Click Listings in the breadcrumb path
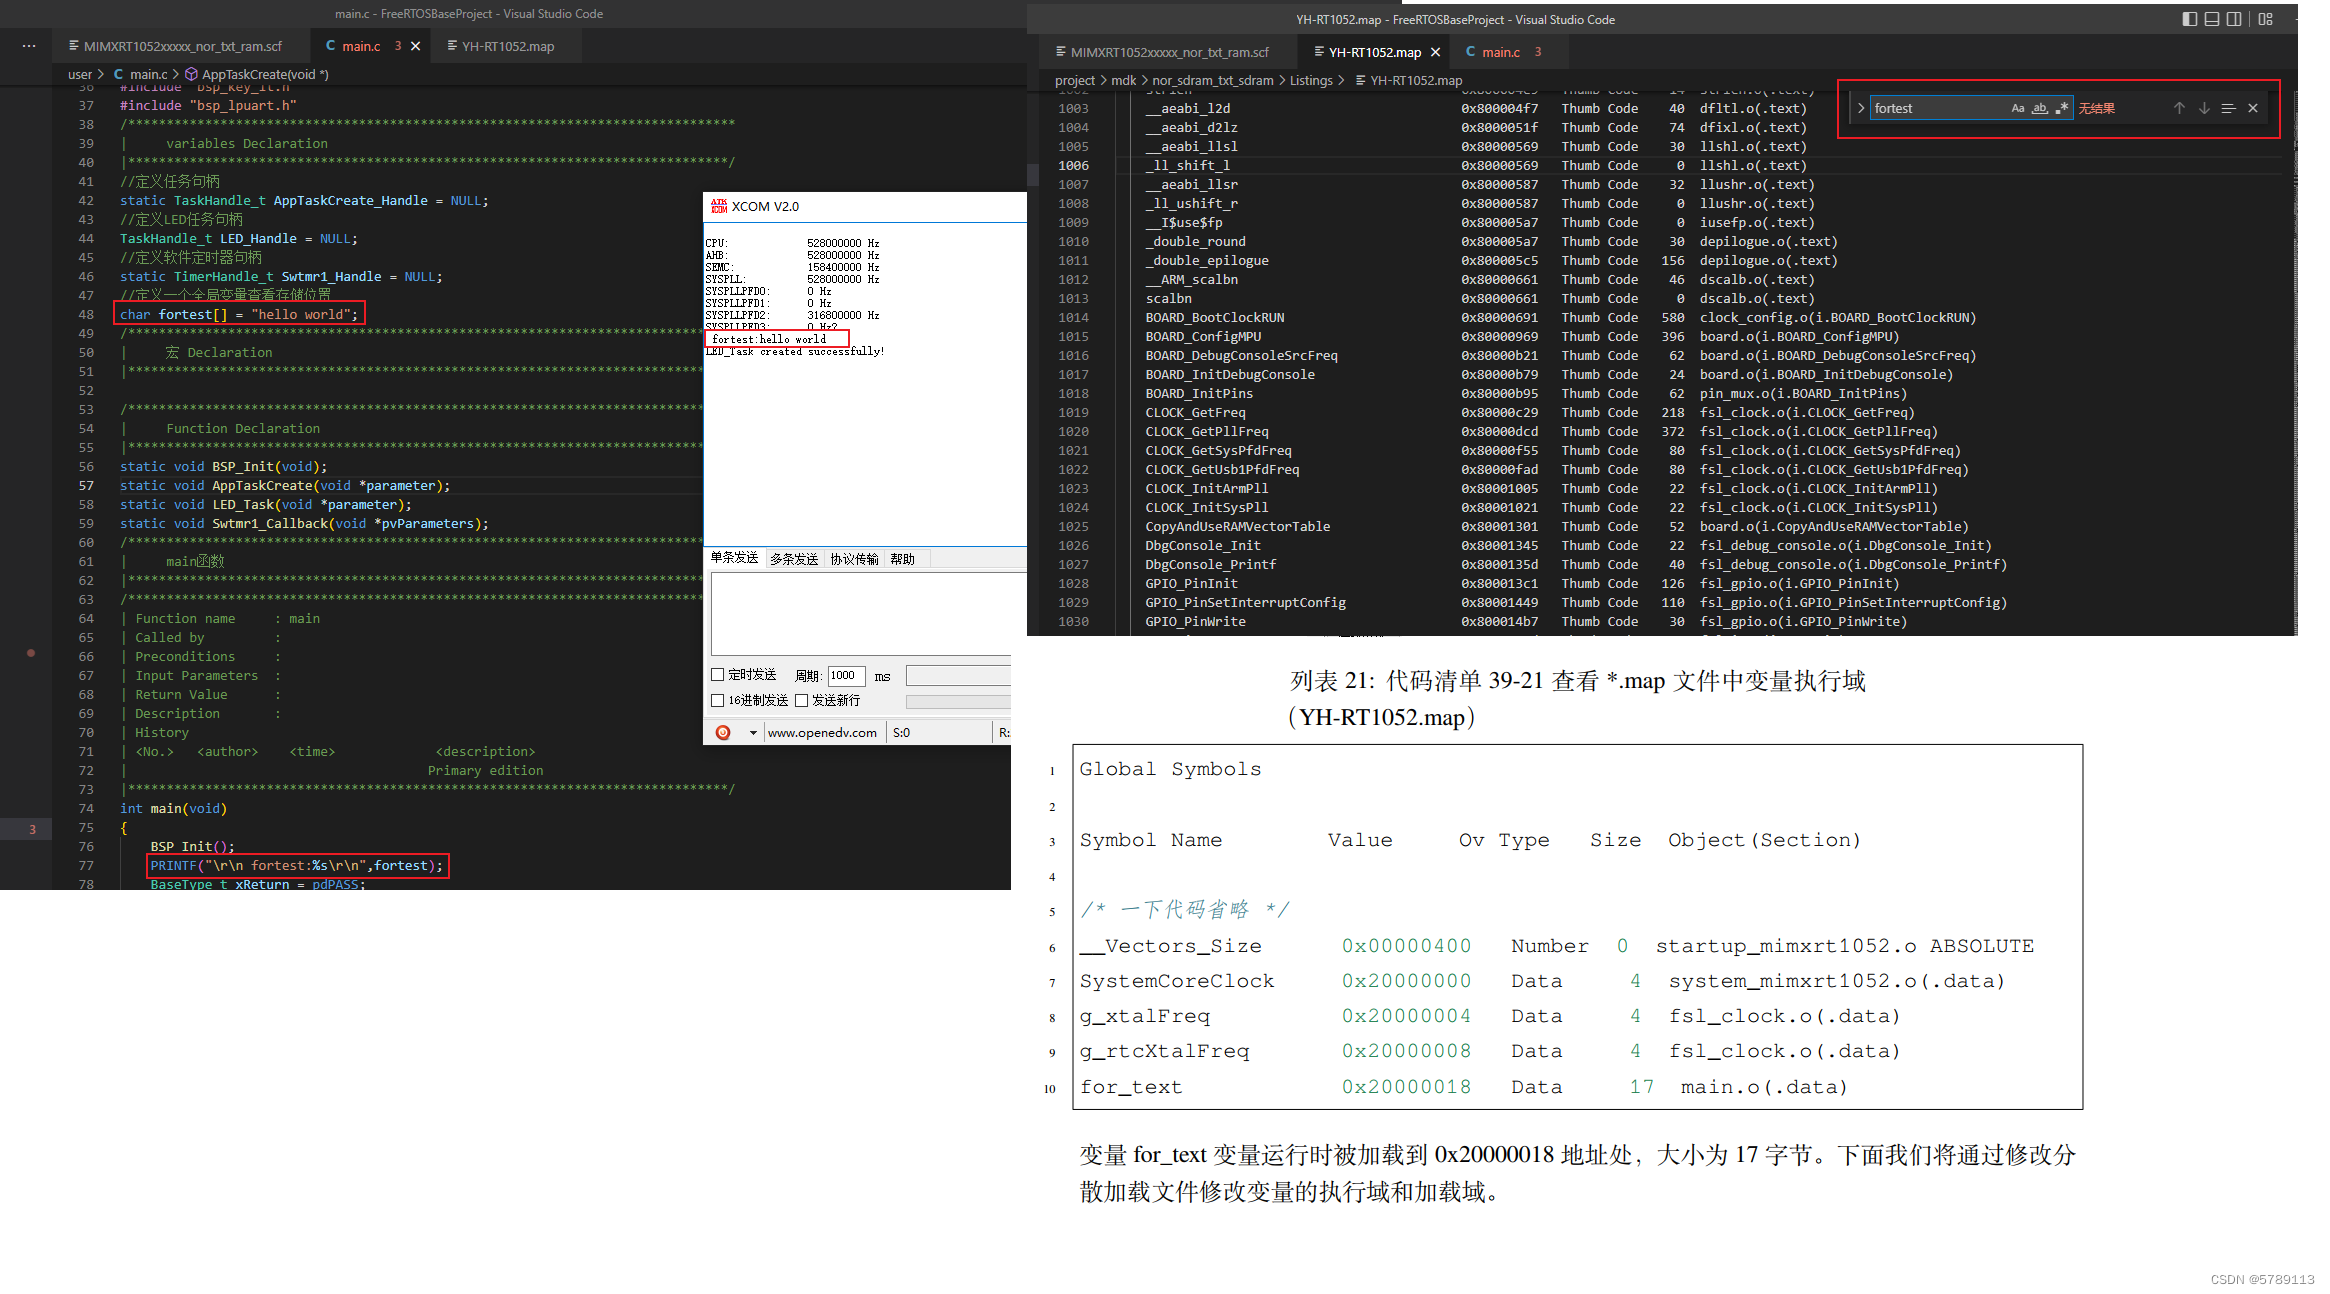The height and width of the screenshot is (1294, 2330). coord(1310,80)
